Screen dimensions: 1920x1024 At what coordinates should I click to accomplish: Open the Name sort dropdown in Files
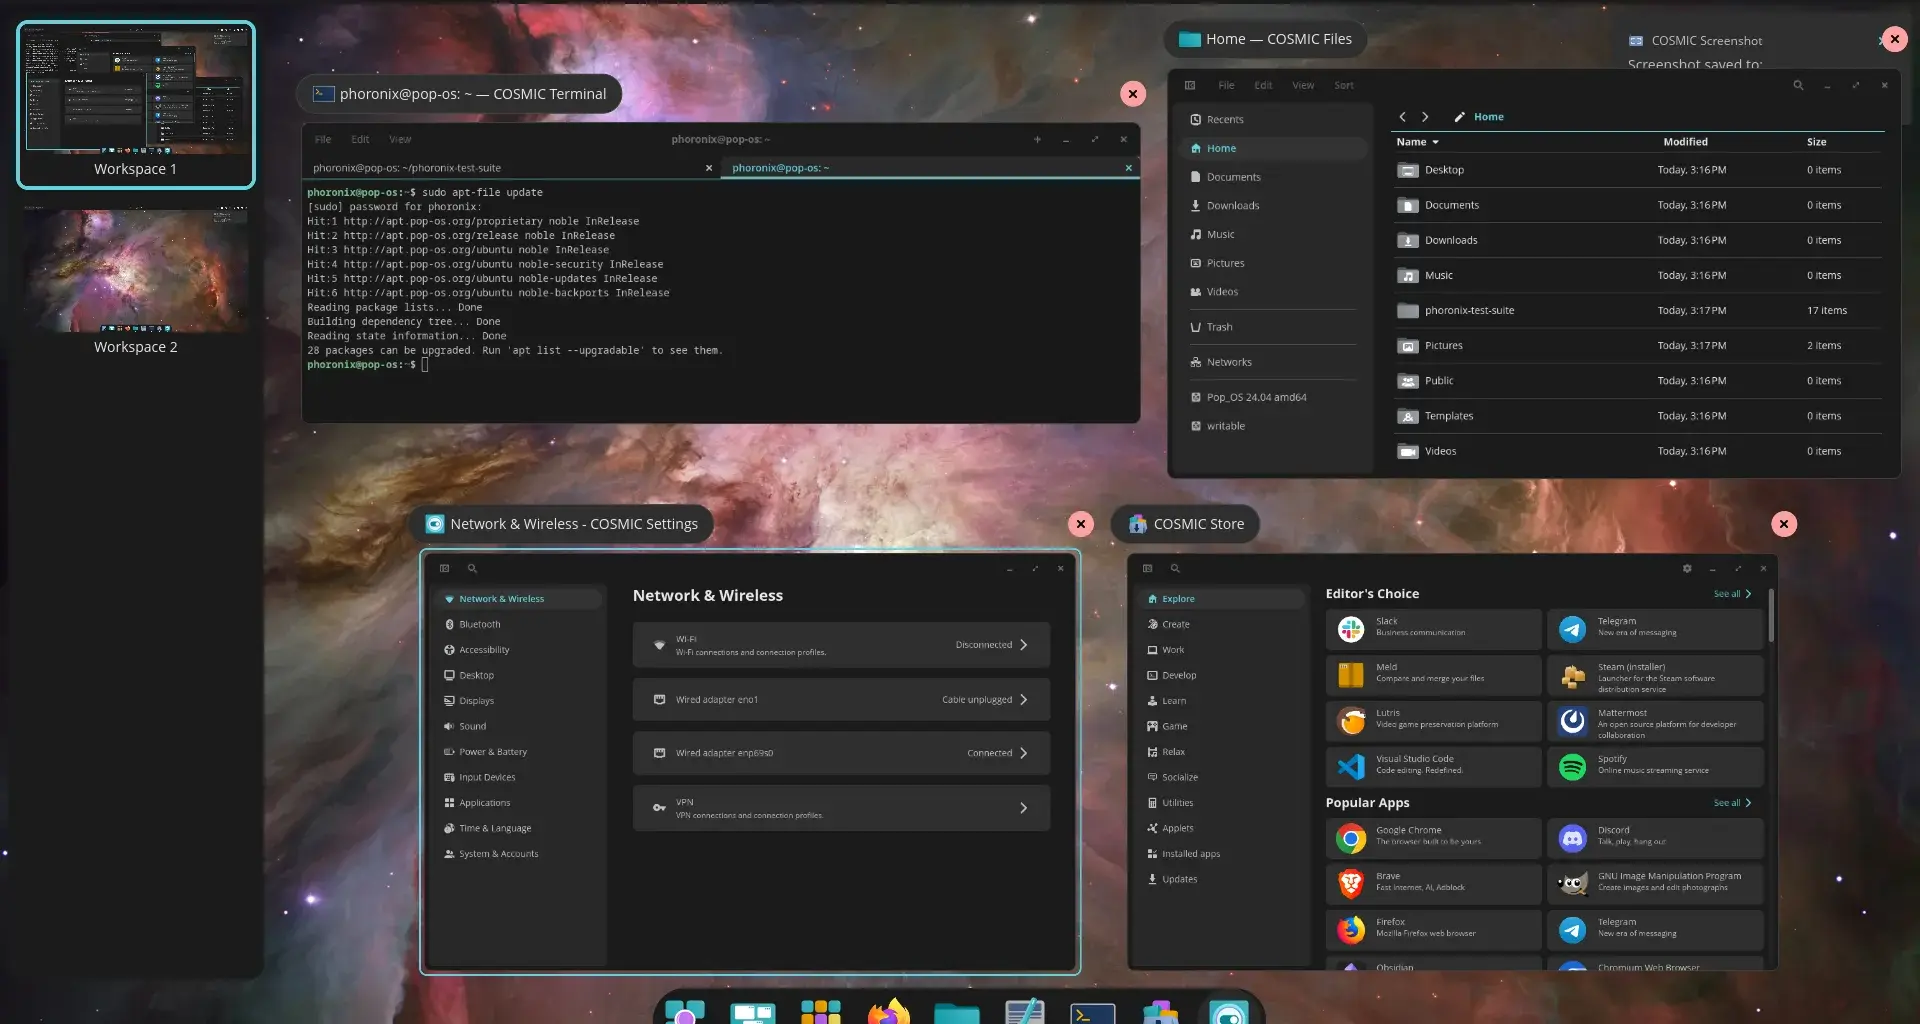click(x=1418, y=142)
